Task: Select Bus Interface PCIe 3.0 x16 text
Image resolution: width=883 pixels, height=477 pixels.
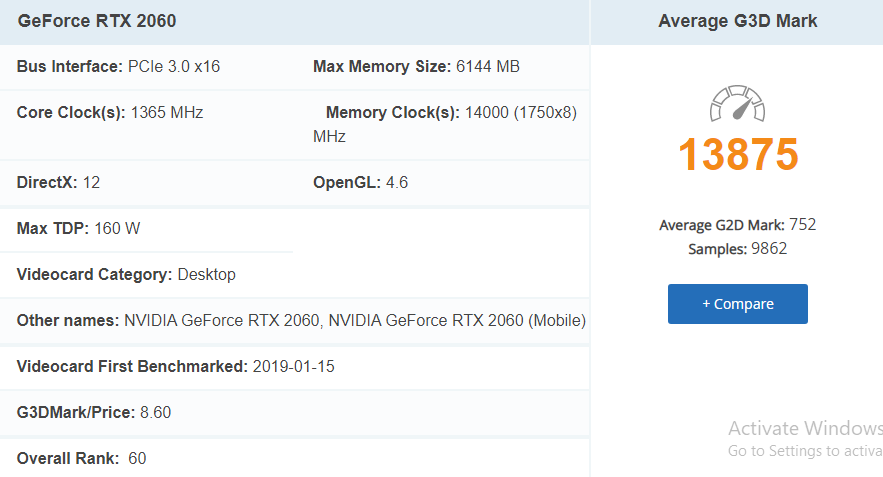Action: 118,66
